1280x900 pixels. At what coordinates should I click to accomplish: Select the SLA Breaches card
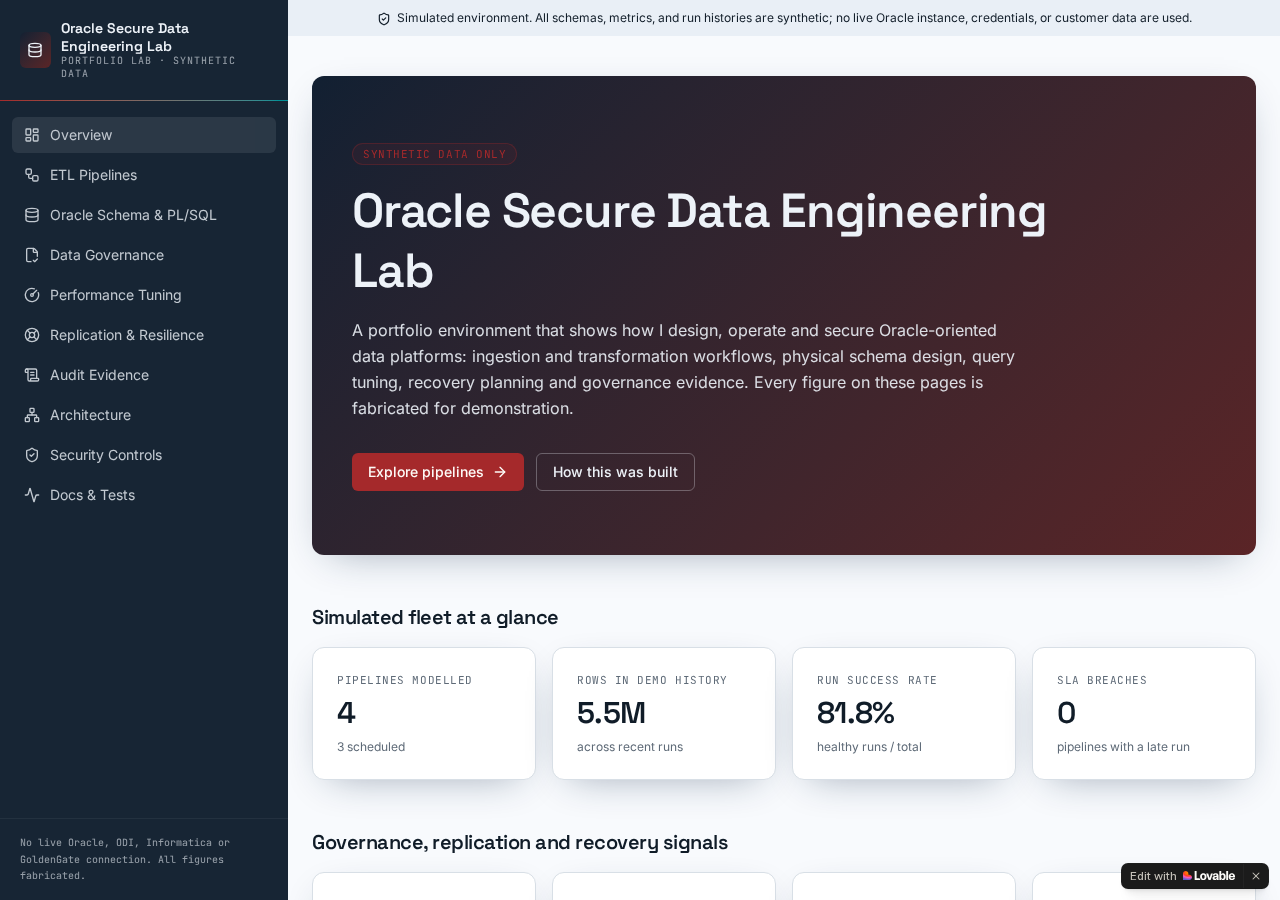point(1144,713)
